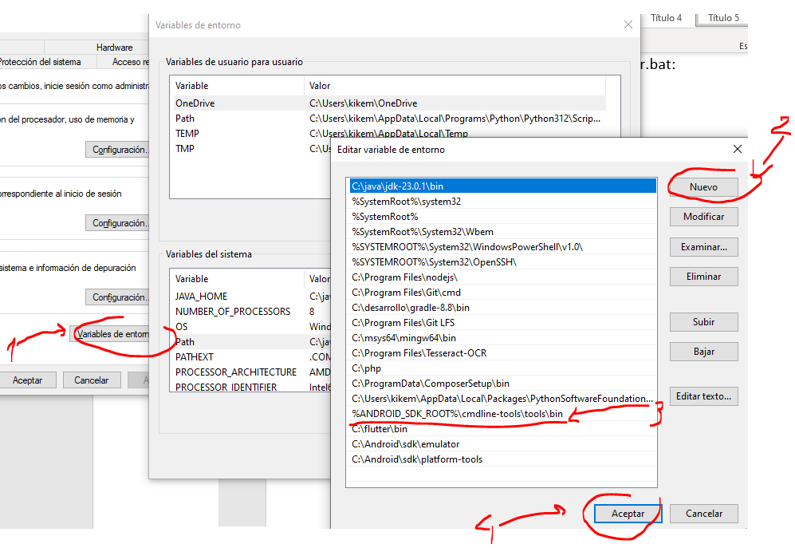Switch to the Hardware tab
795x548 pixels.
tap(114, 47)
